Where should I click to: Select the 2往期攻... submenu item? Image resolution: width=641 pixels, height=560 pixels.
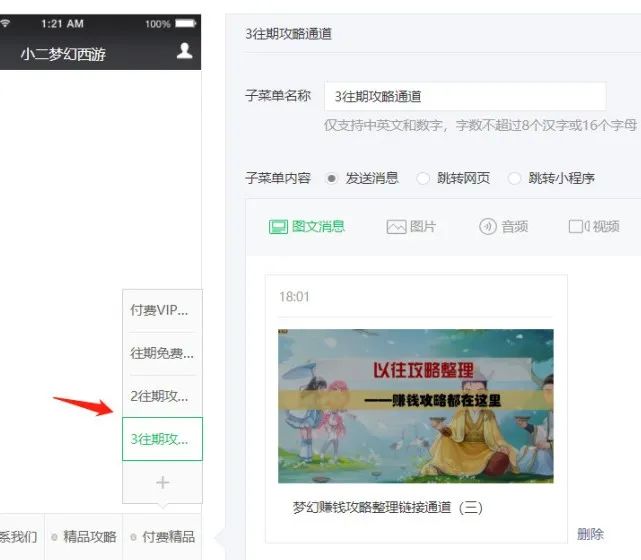tap(162, 396)
